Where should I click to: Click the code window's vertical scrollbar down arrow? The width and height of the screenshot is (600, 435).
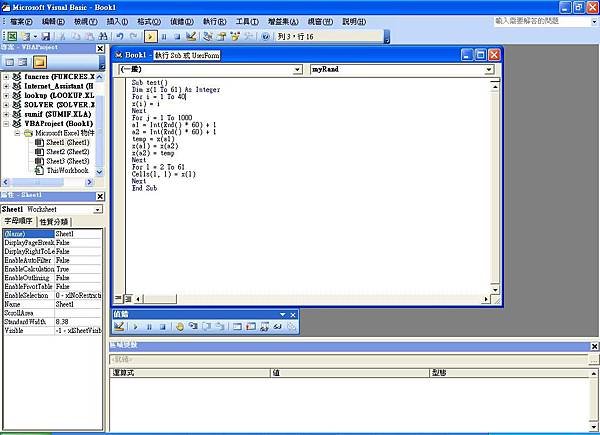(x=495, y=290)
